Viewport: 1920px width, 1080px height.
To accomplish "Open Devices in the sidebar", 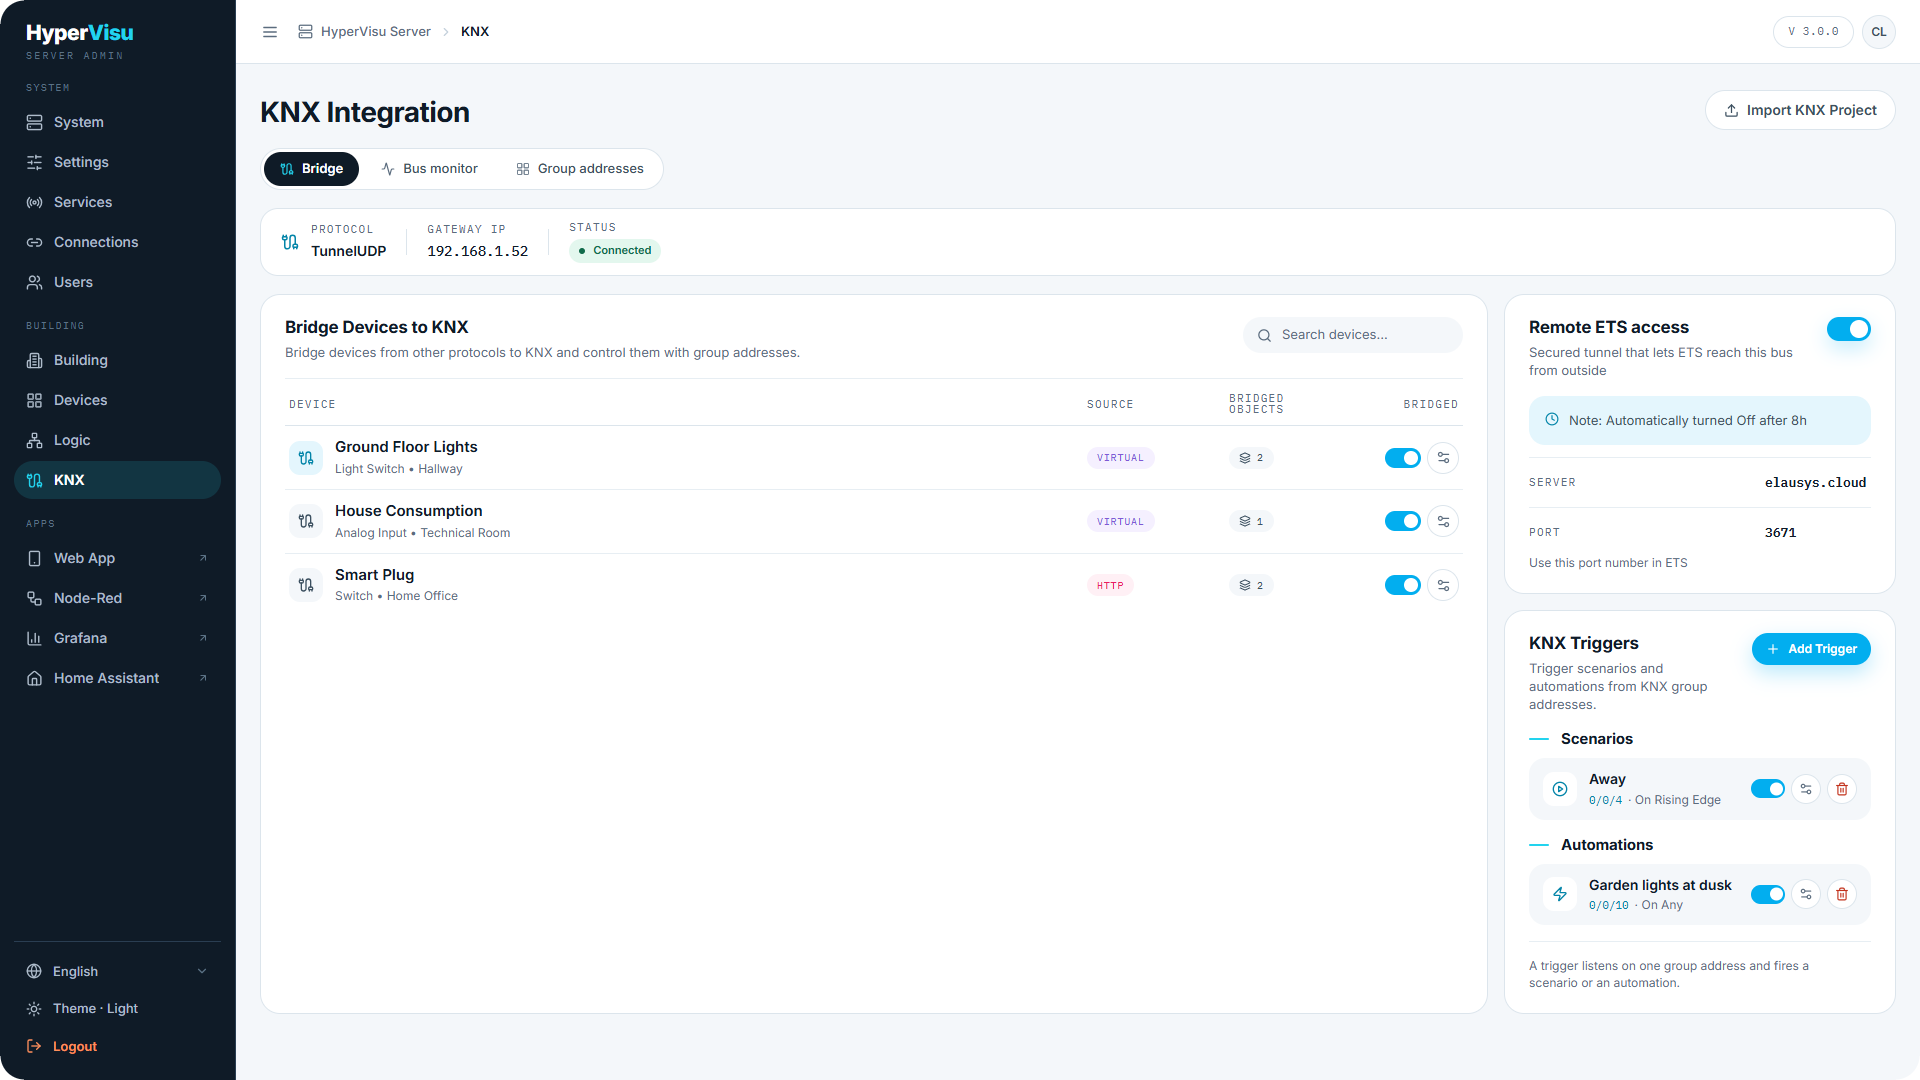I will tap(118, 400).
